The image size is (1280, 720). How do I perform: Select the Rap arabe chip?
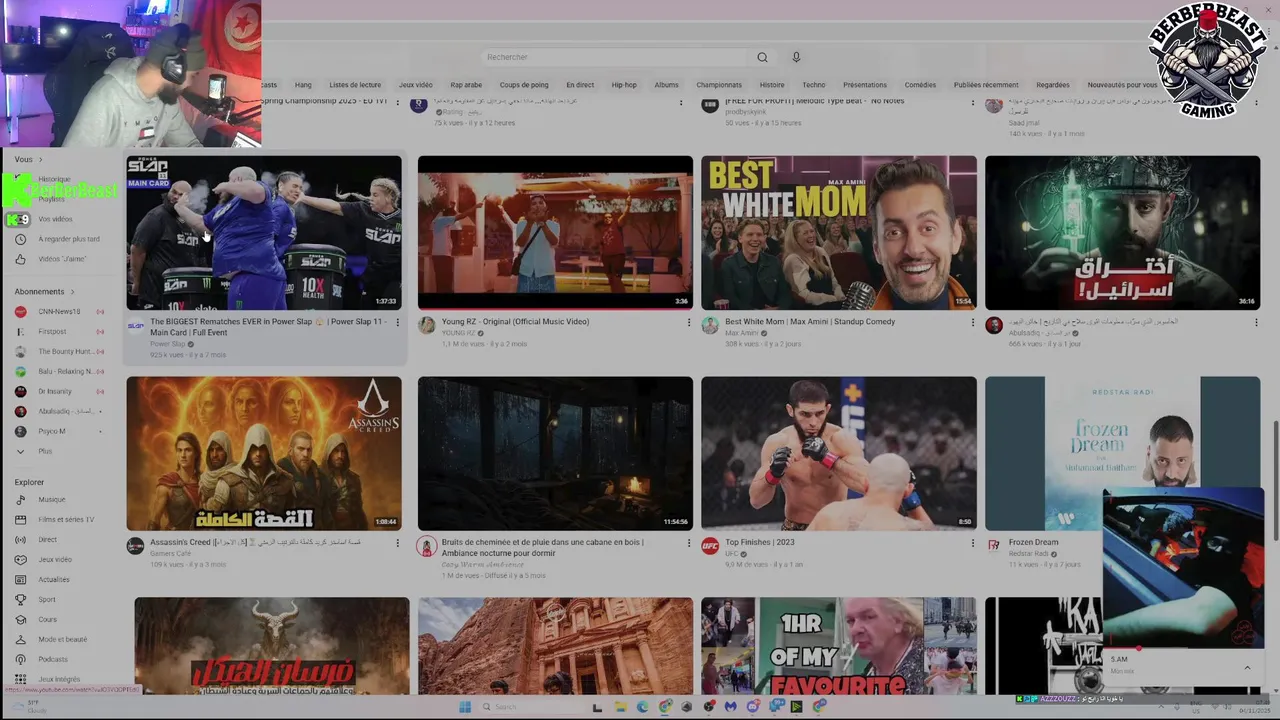click(x=466, y=85)
